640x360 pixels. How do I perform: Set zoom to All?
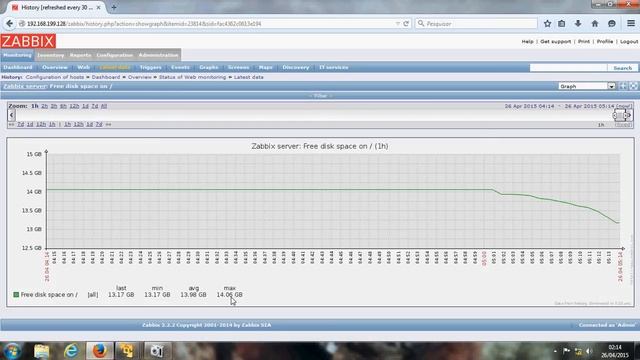(104, 106)
